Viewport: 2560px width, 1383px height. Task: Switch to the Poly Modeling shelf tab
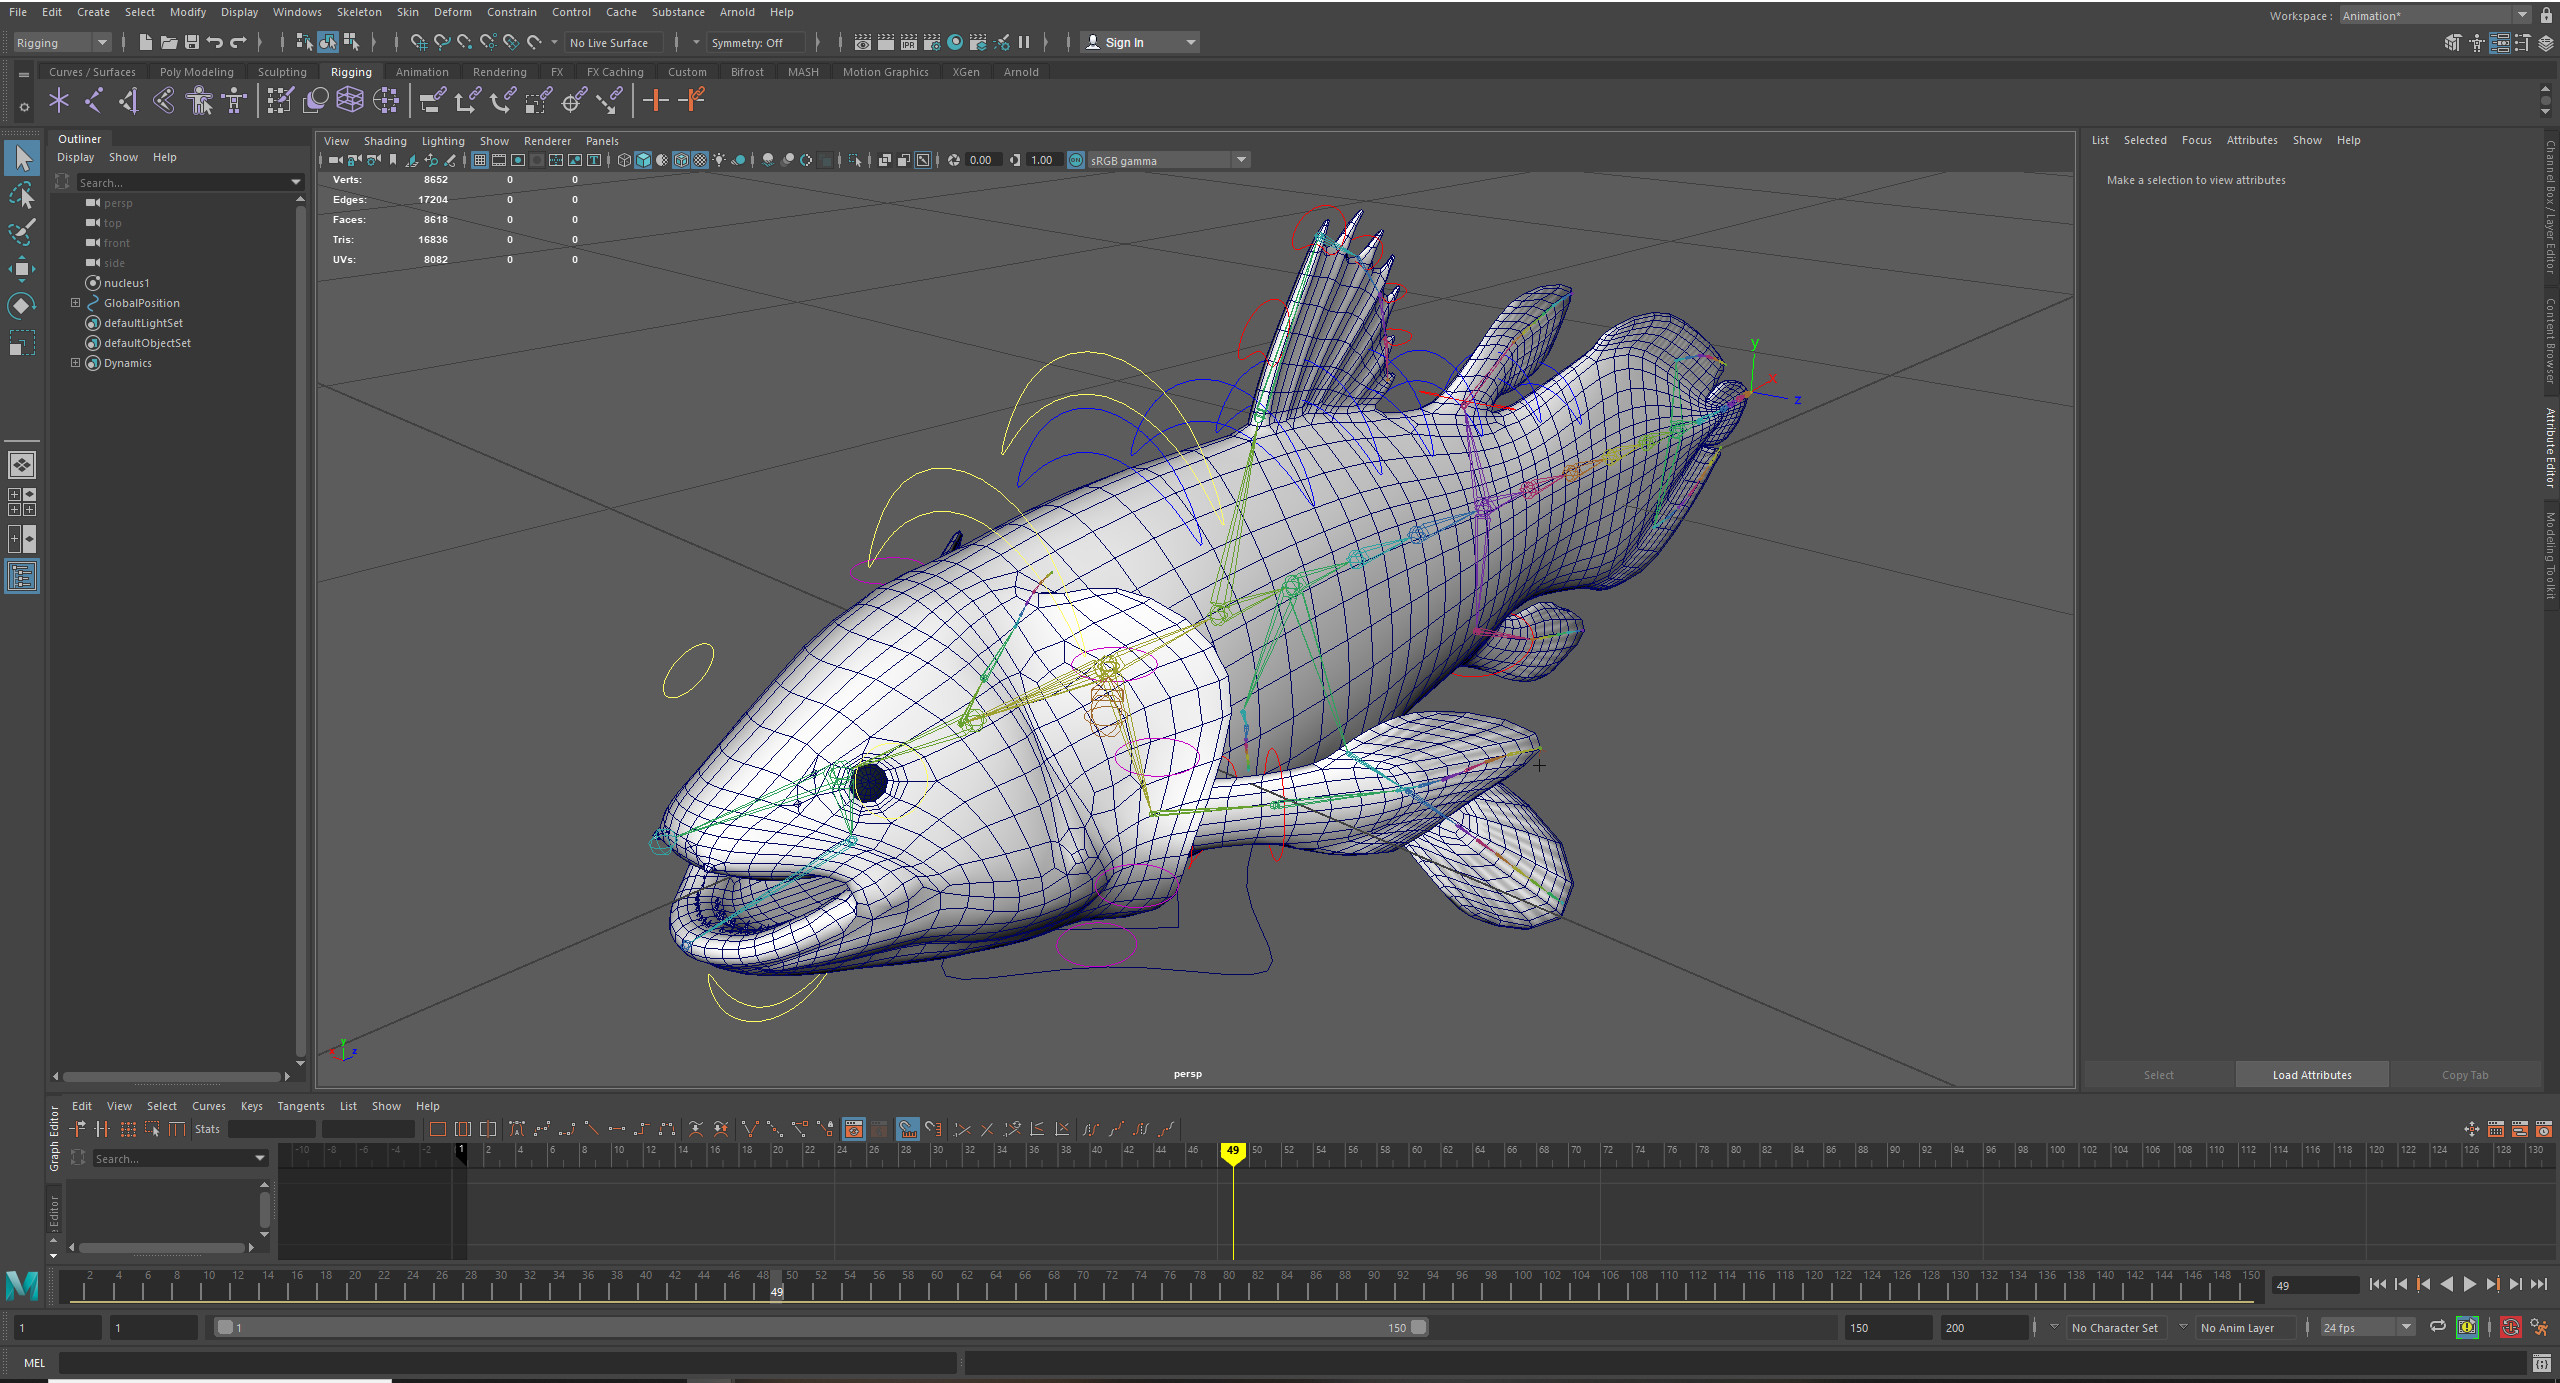(196, 72)
